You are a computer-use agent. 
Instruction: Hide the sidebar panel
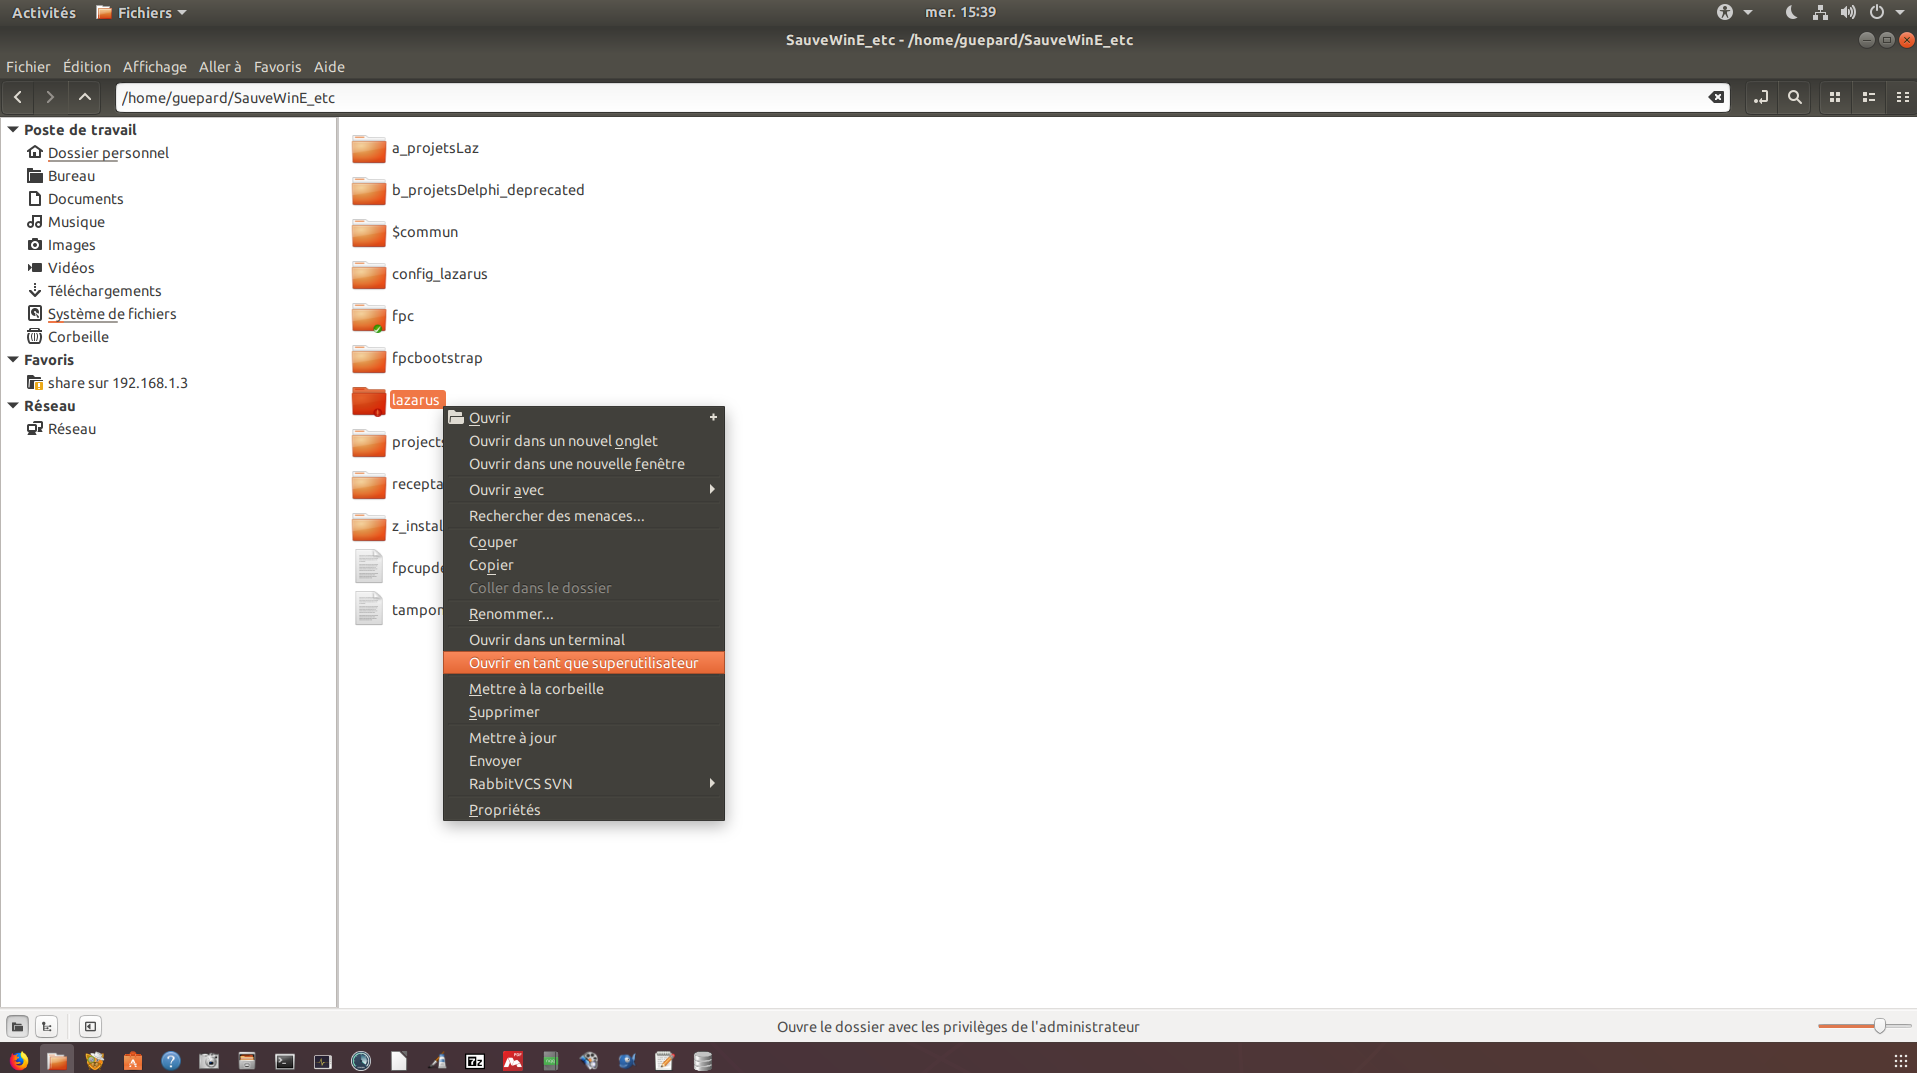tap(90, 1026)
